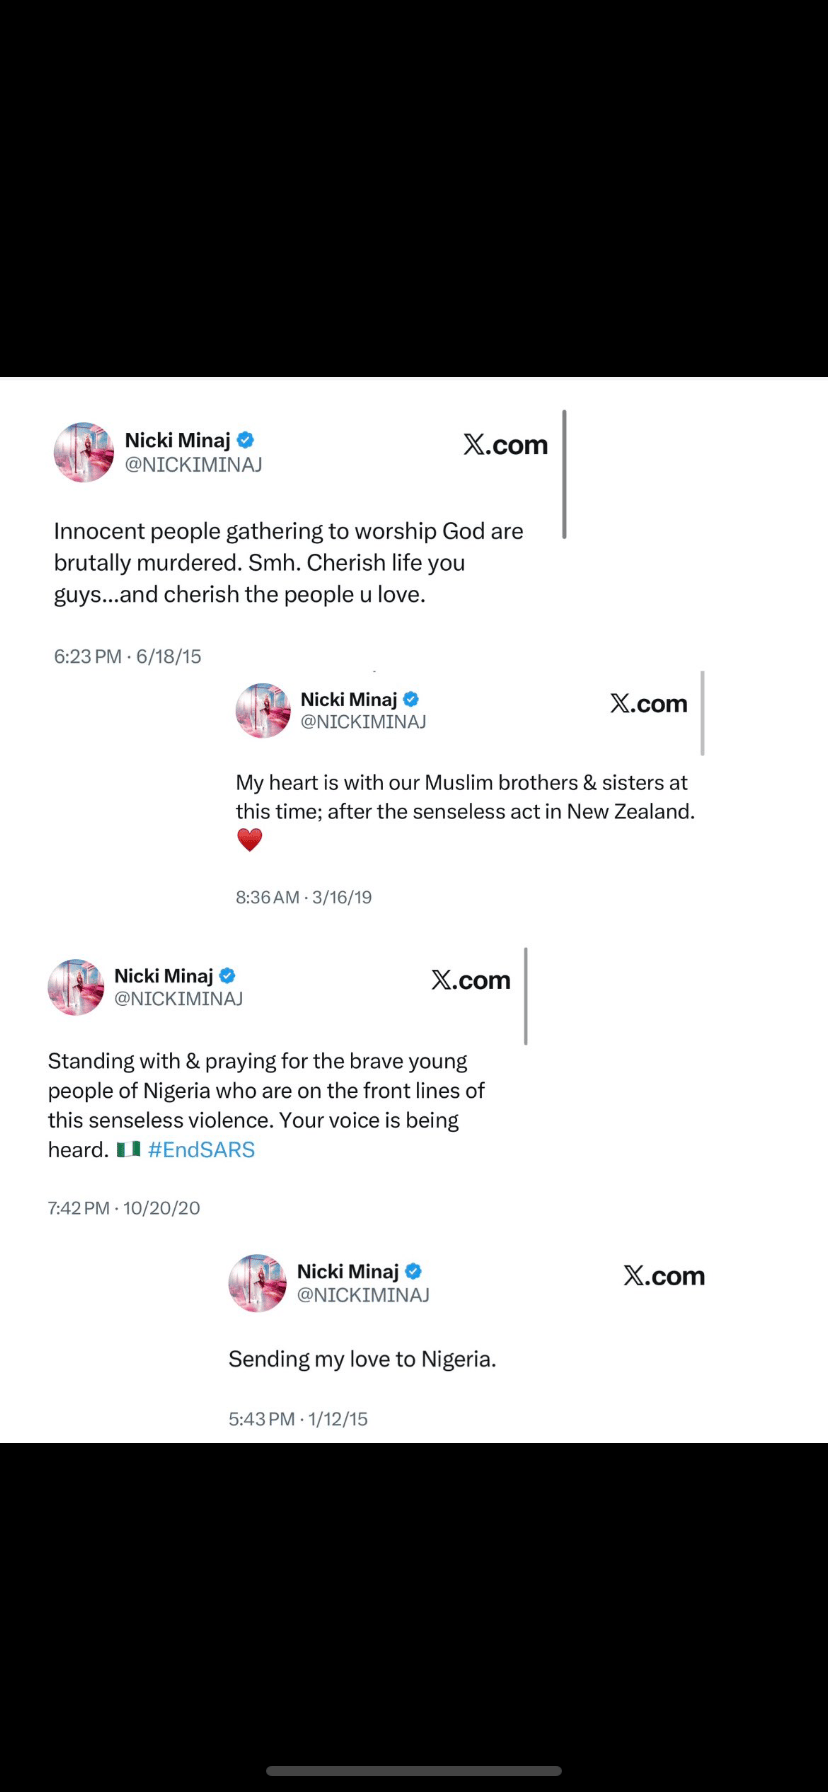Image resolution: width=828 pixels, height=1792 pixels.
Task: Click X.com logo on worship God tweet
Action: click(x=506, y=445)
